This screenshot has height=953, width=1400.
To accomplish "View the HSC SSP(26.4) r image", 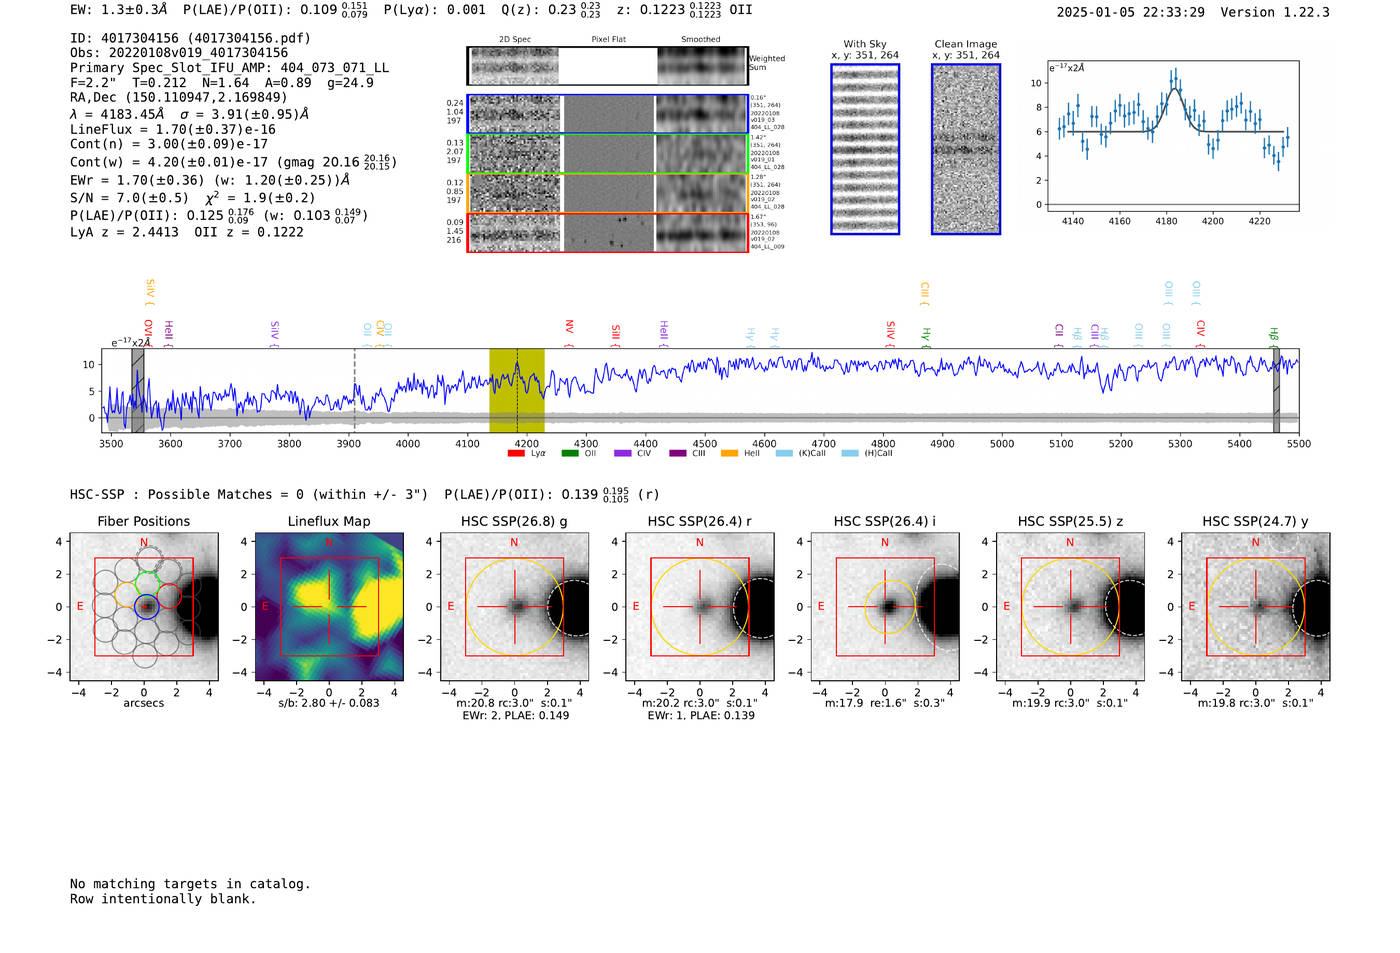I will coord(700,607).
